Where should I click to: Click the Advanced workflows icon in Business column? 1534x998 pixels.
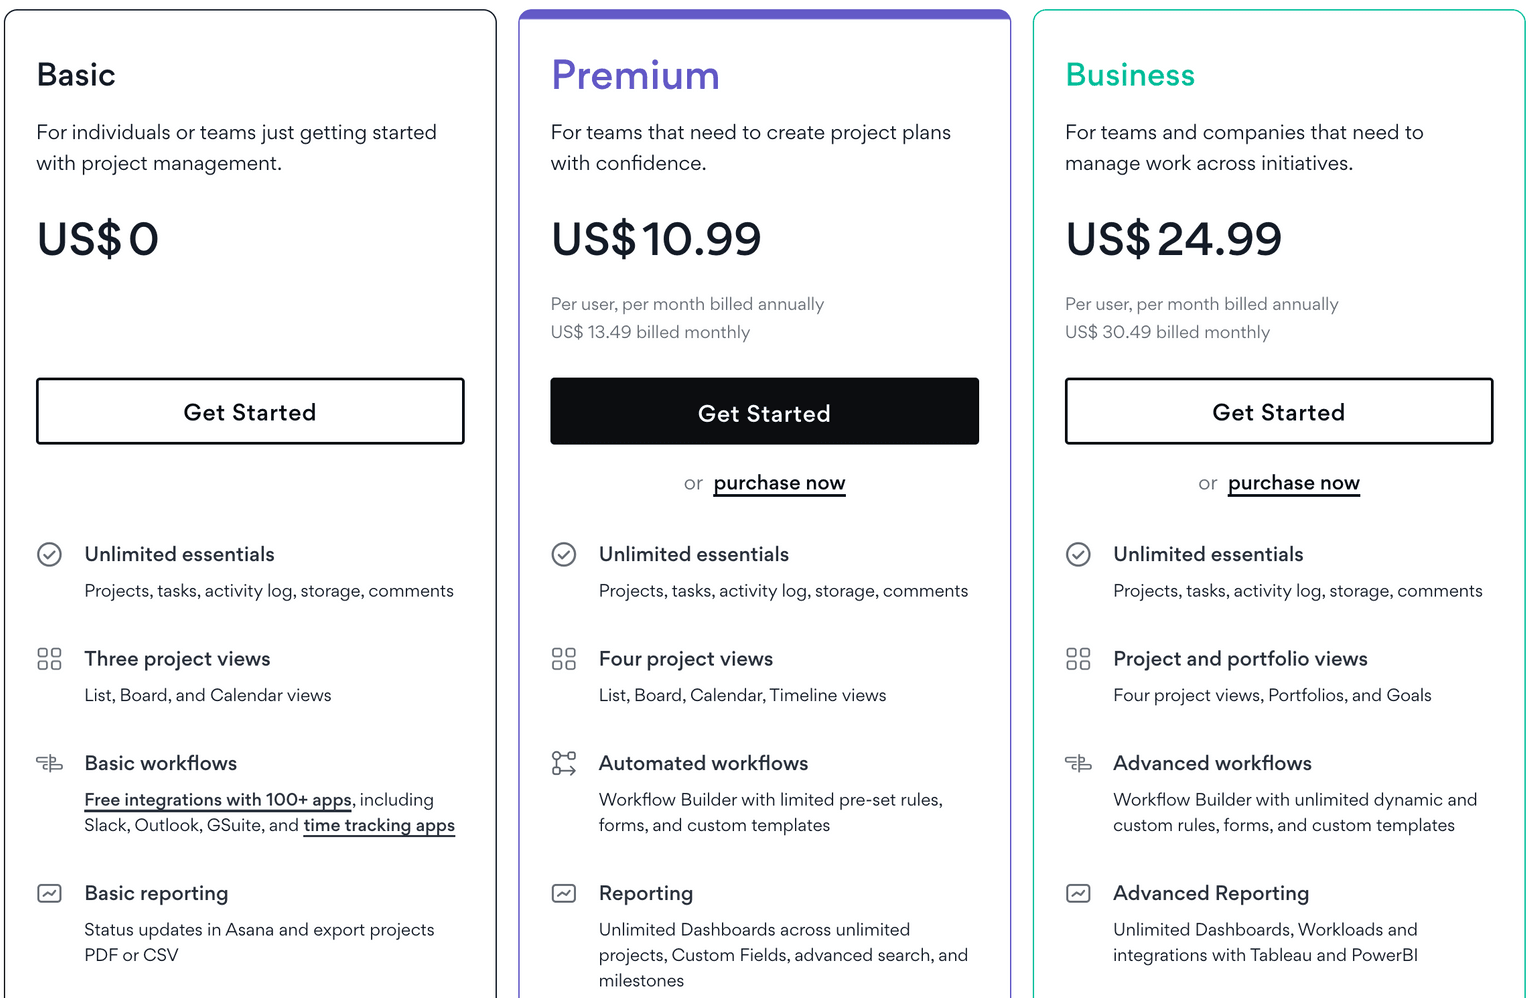pos(1078,763)
